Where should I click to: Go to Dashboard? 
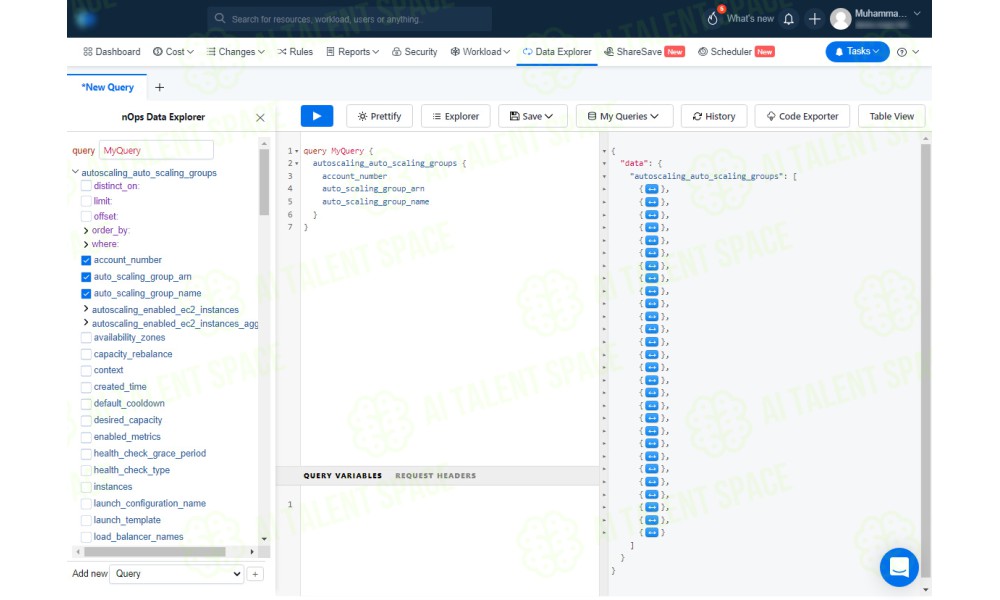pos(112,52)
